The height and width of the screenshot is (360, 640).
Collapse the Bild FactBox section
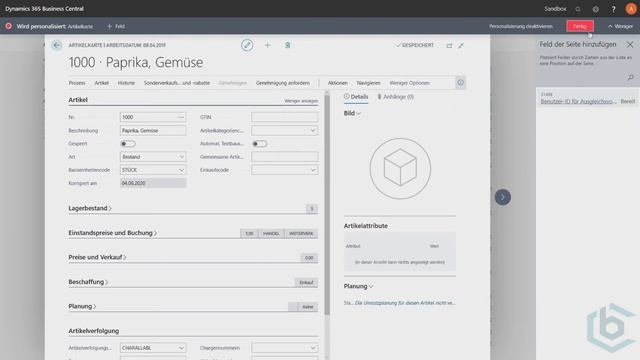(352, 113)
